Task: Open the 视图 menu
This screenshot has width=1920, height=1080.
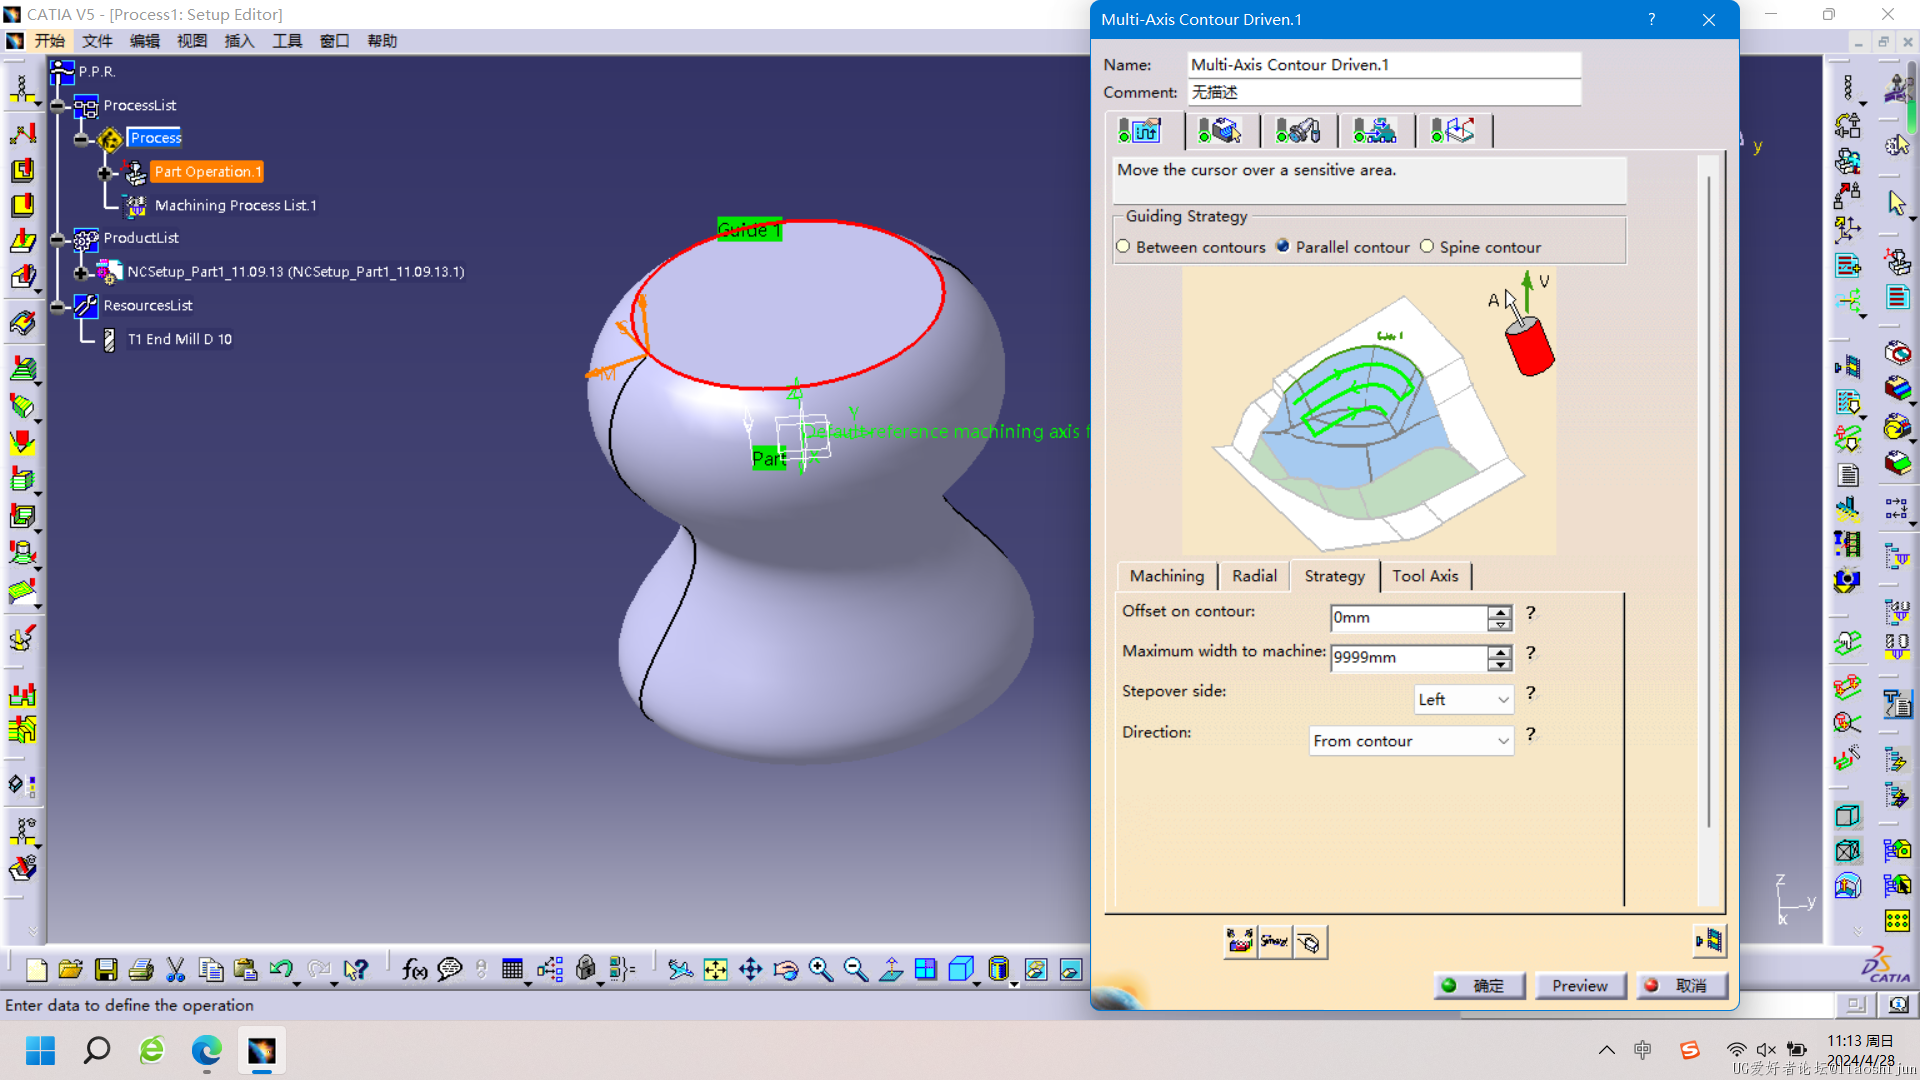Action: tap(192, 41)
